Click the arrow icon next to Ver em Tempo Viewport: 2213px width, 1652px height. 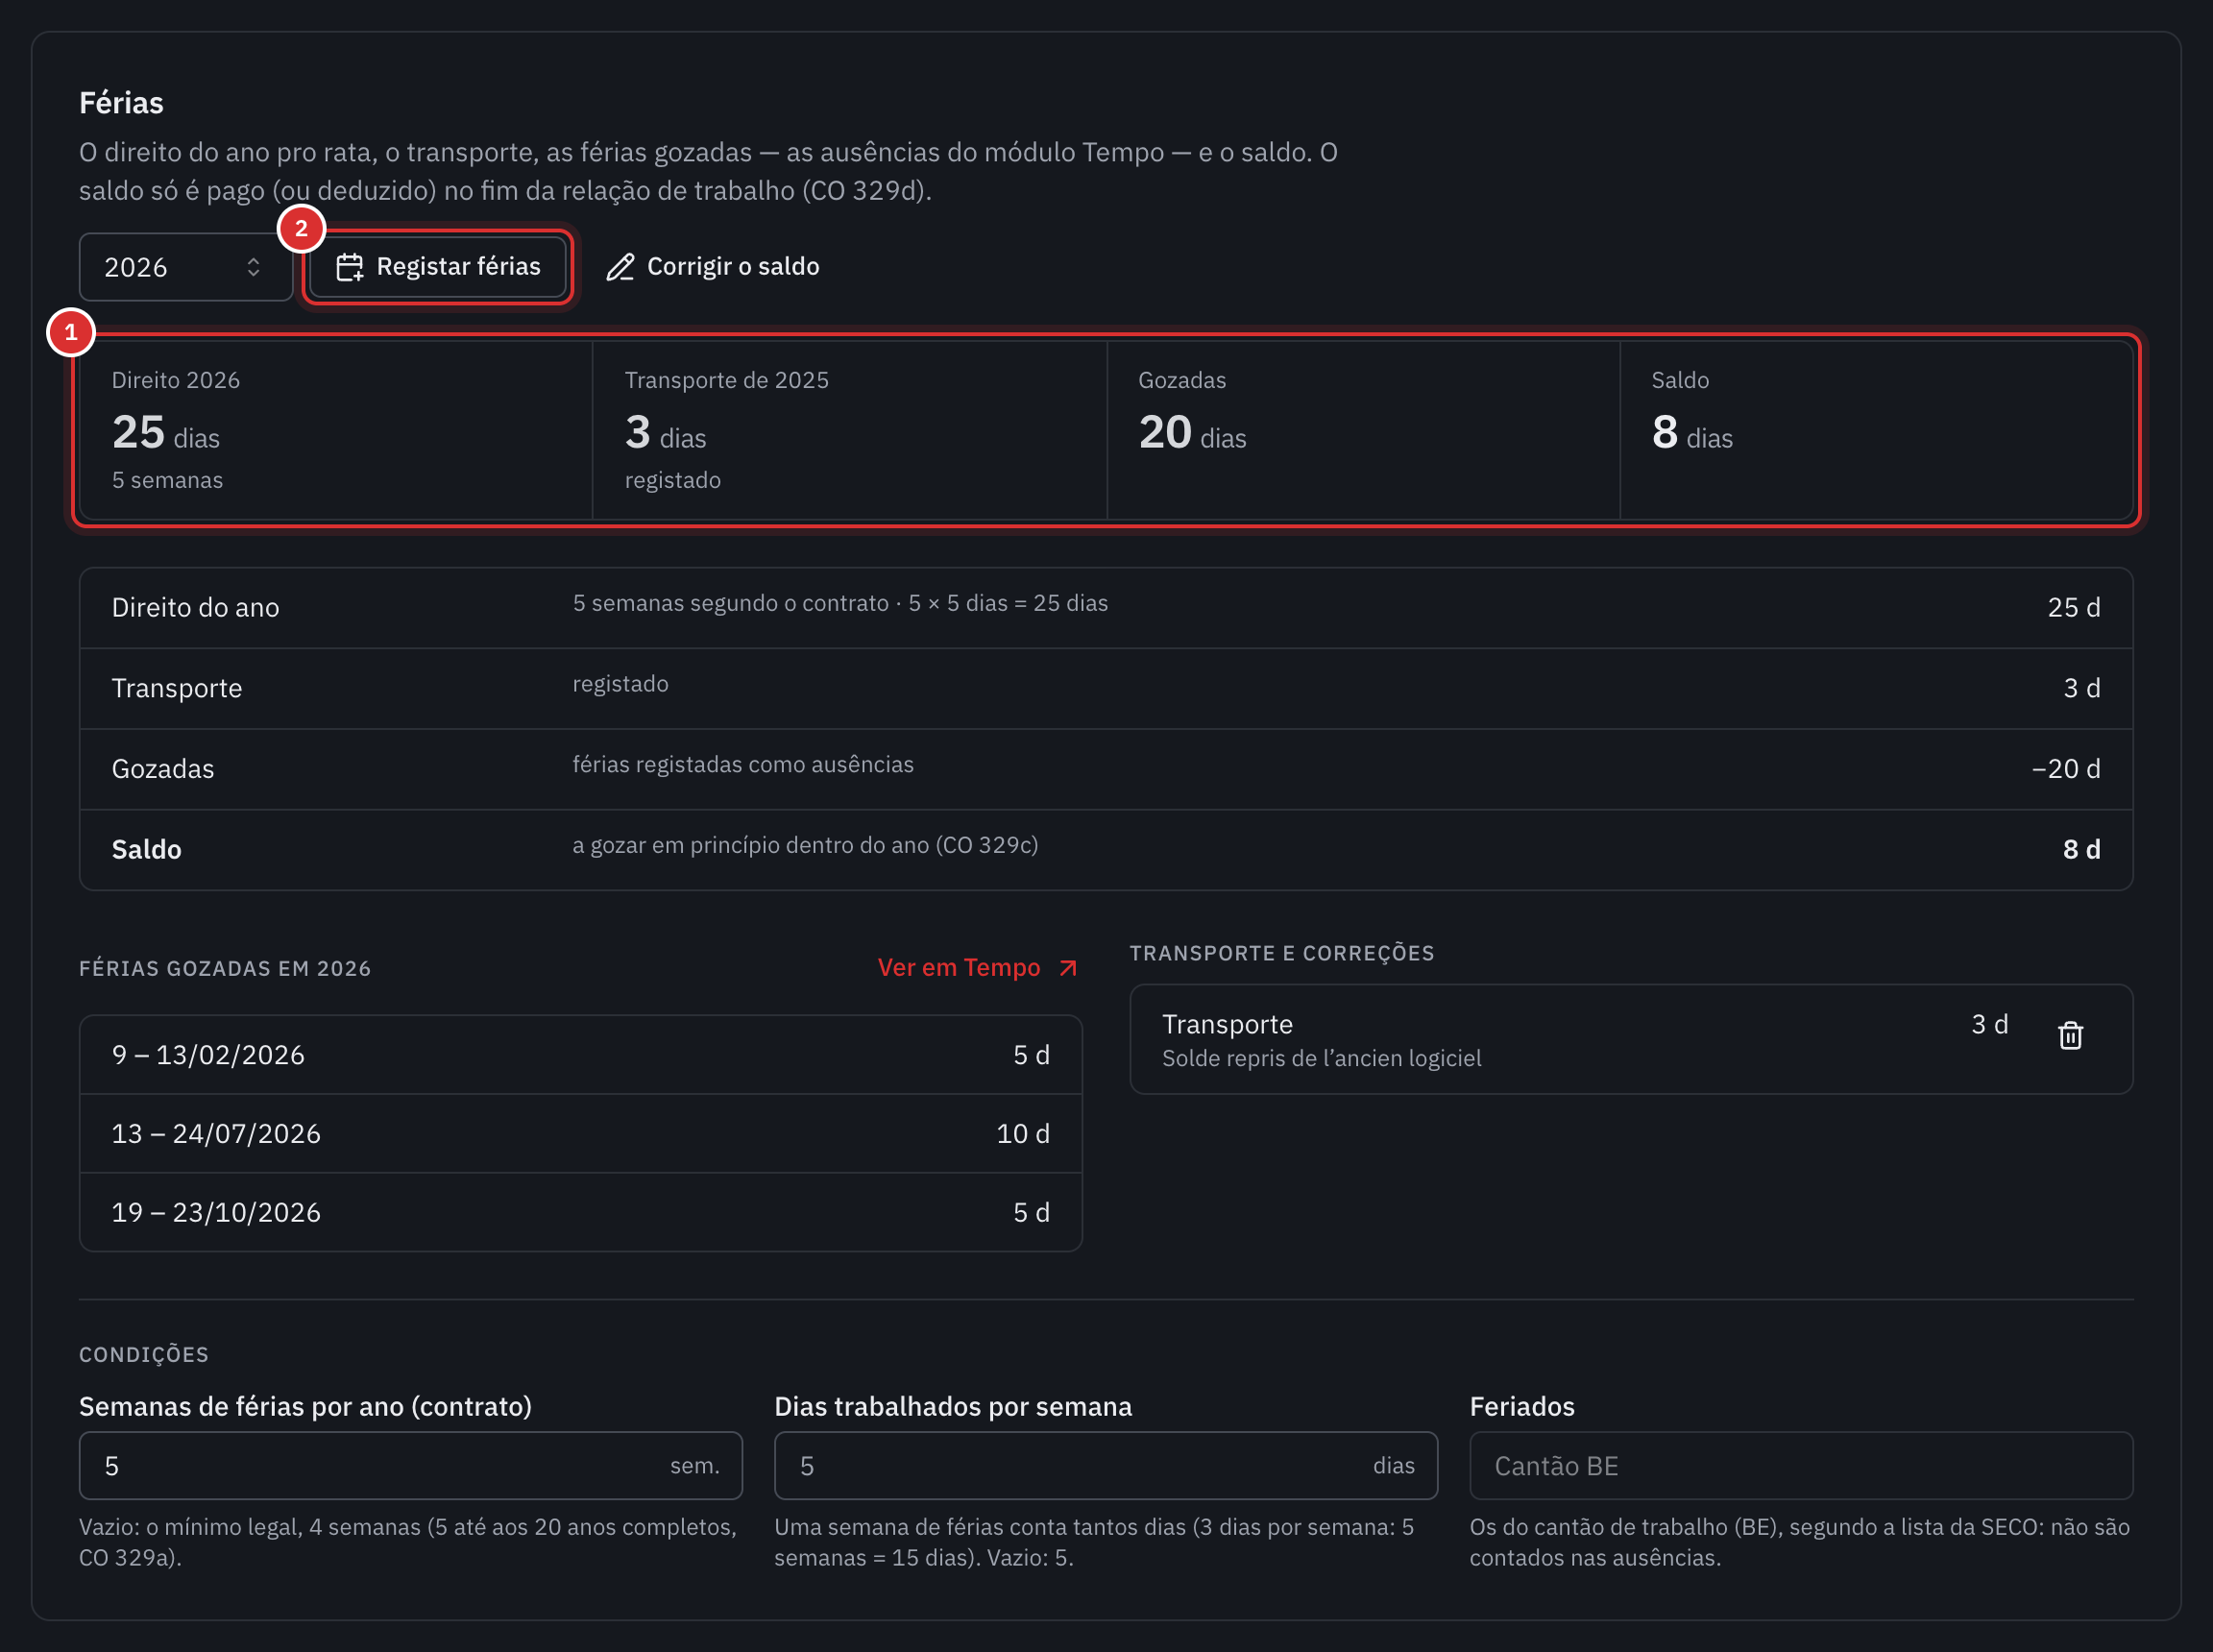pos(1068,968)
